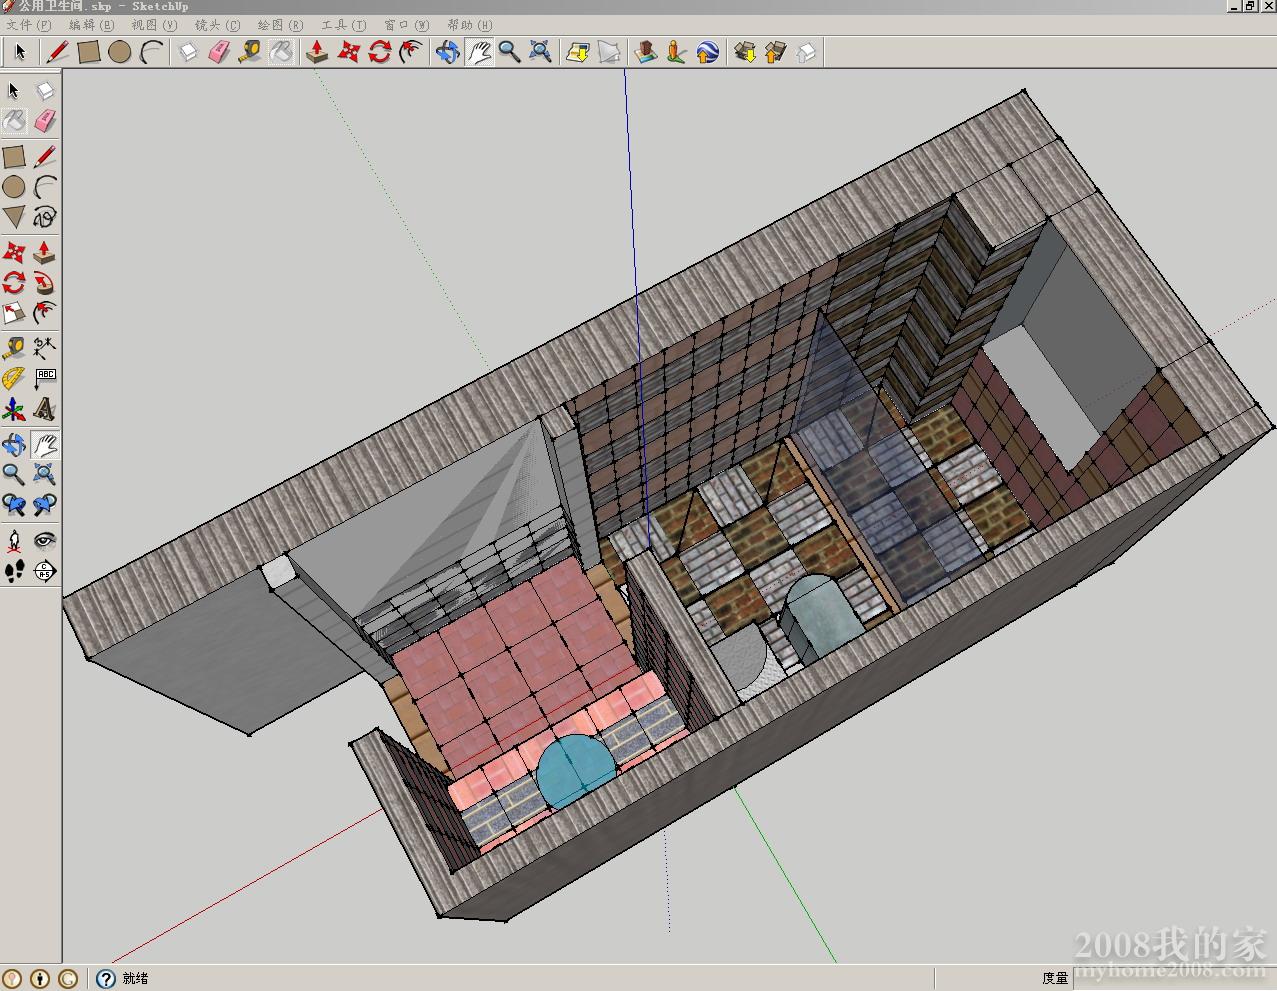Select the Position Camera tool

(14, 541)
